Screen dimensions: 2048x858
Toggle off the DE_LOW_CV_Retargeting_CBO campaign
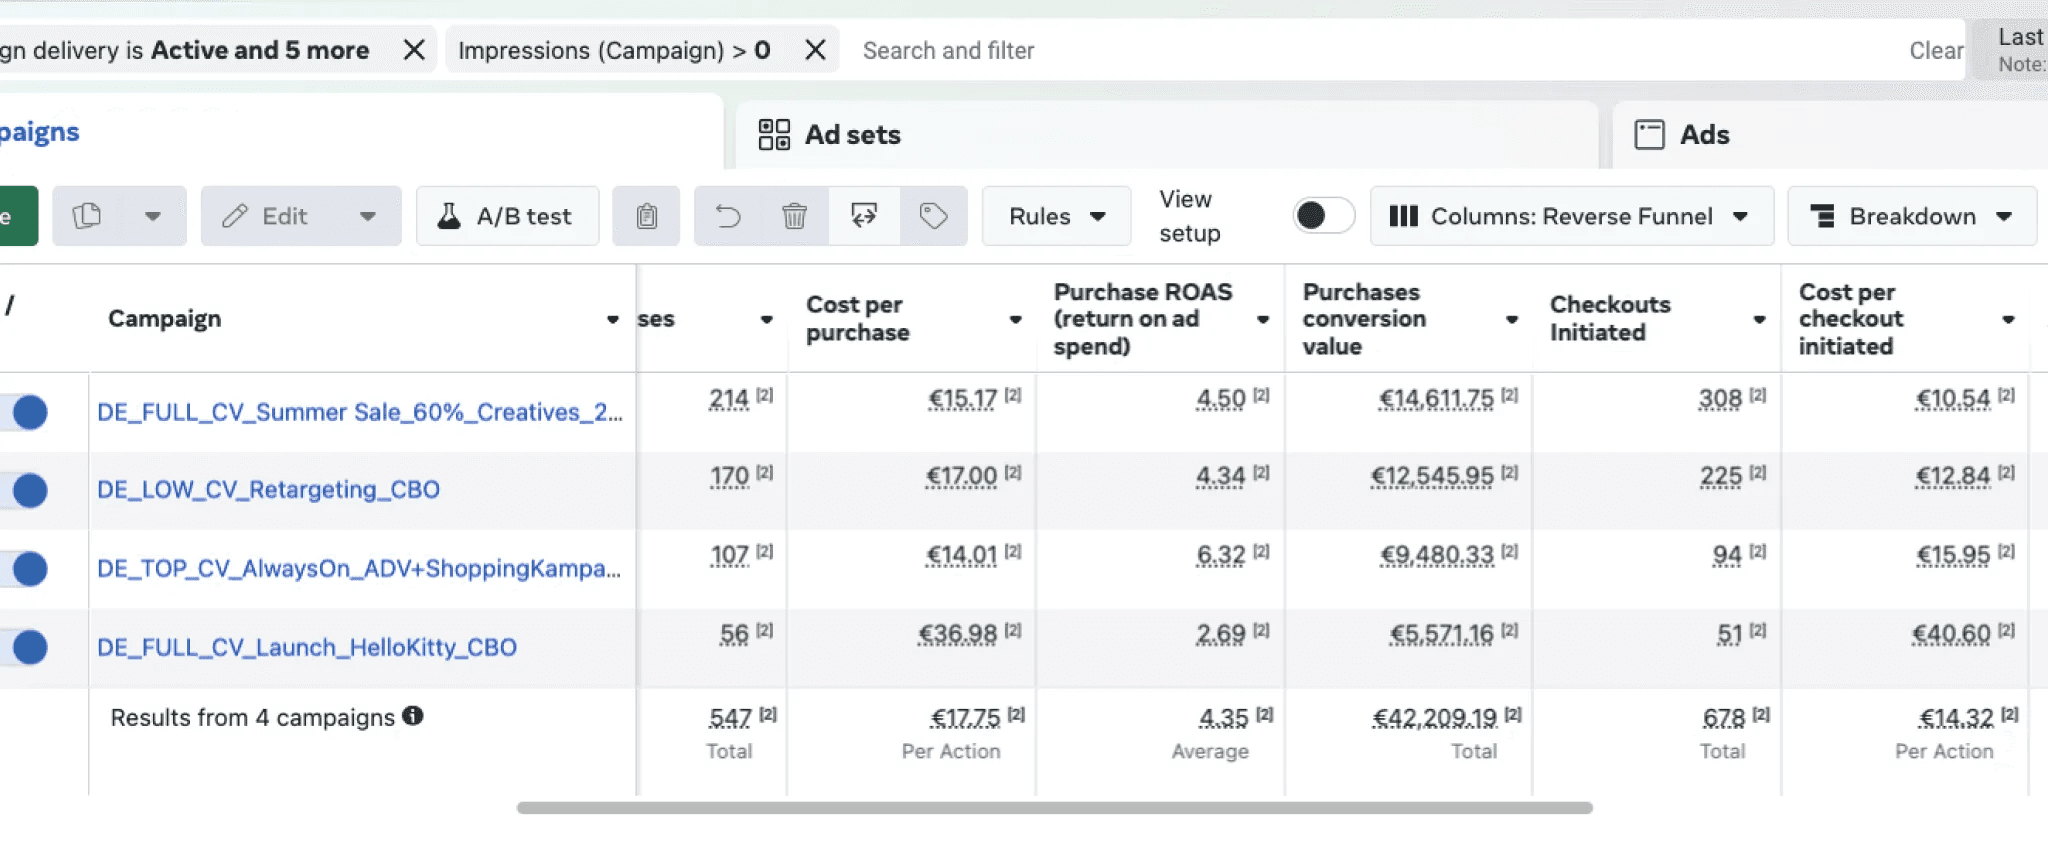tap(28, 490)
